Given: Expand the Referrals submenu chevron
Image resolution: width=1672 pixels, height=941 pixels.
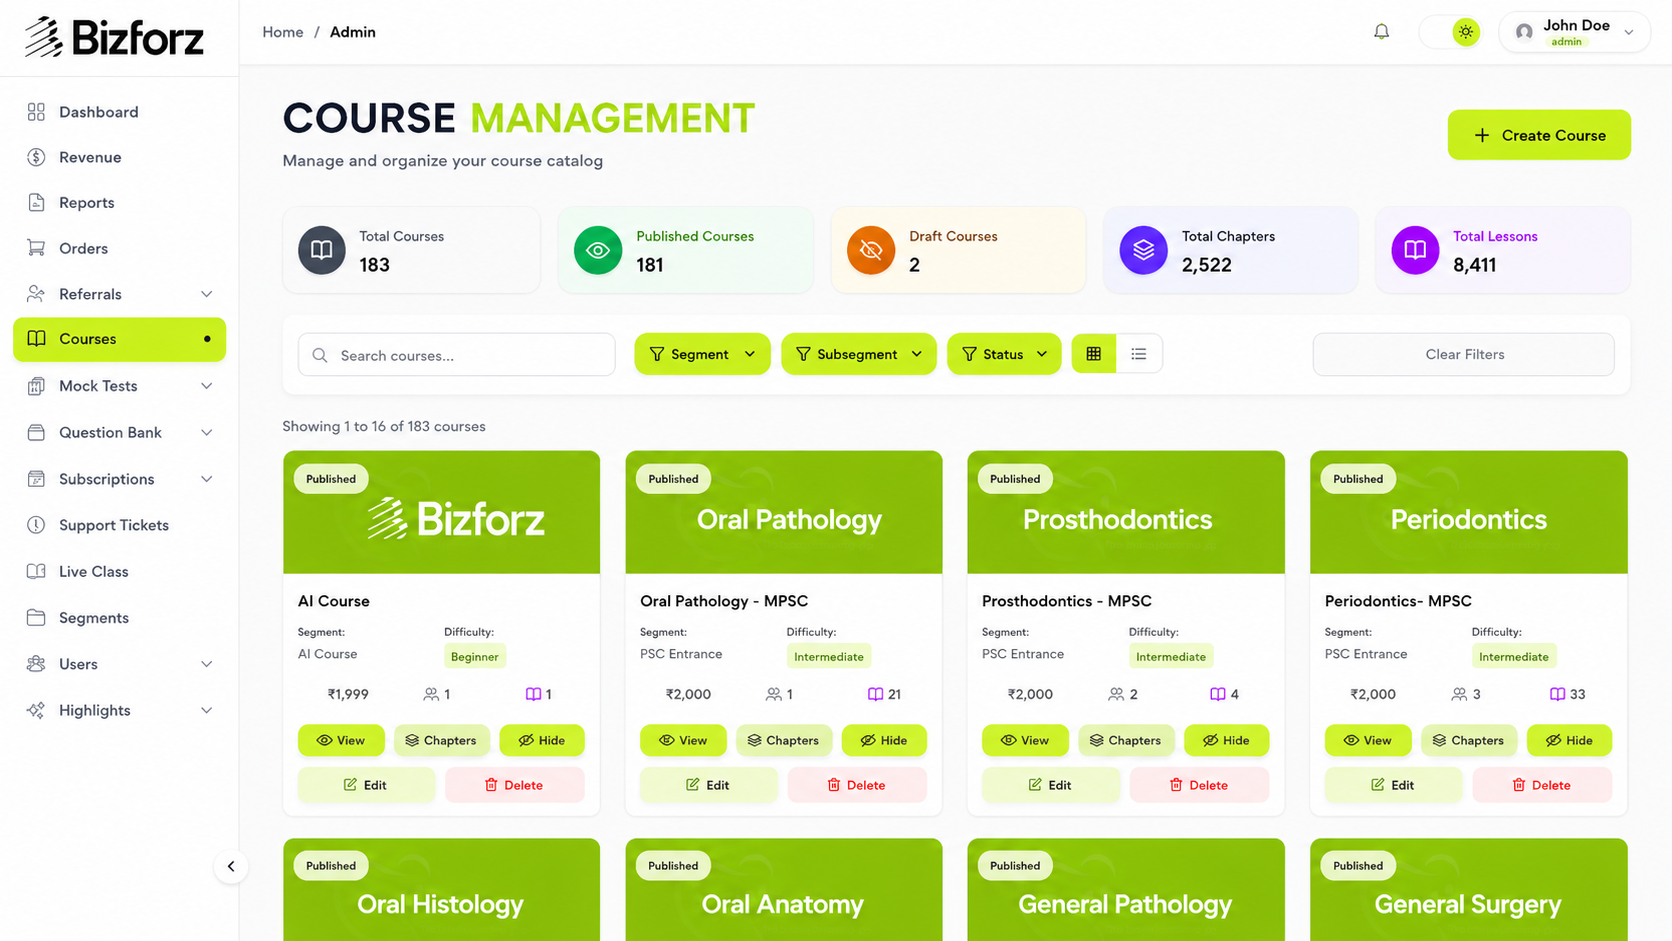Looking at the screenshot, I should tap(206, 294).
